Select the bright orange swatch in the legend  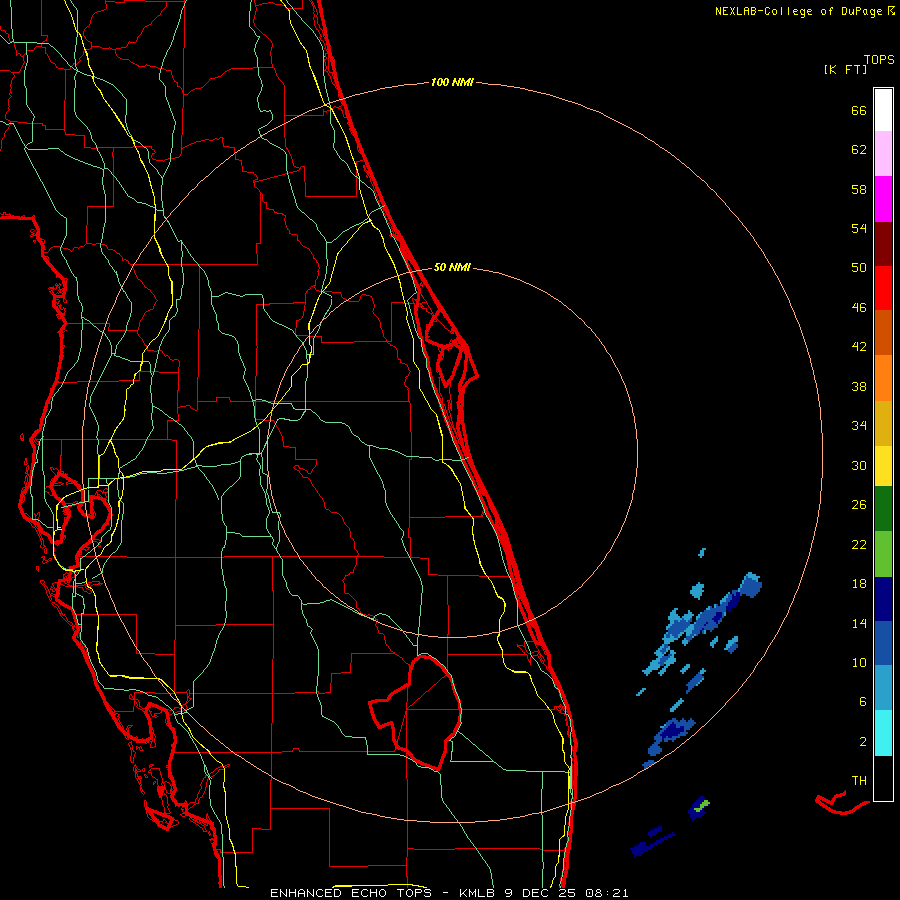[x=883, y=378]
